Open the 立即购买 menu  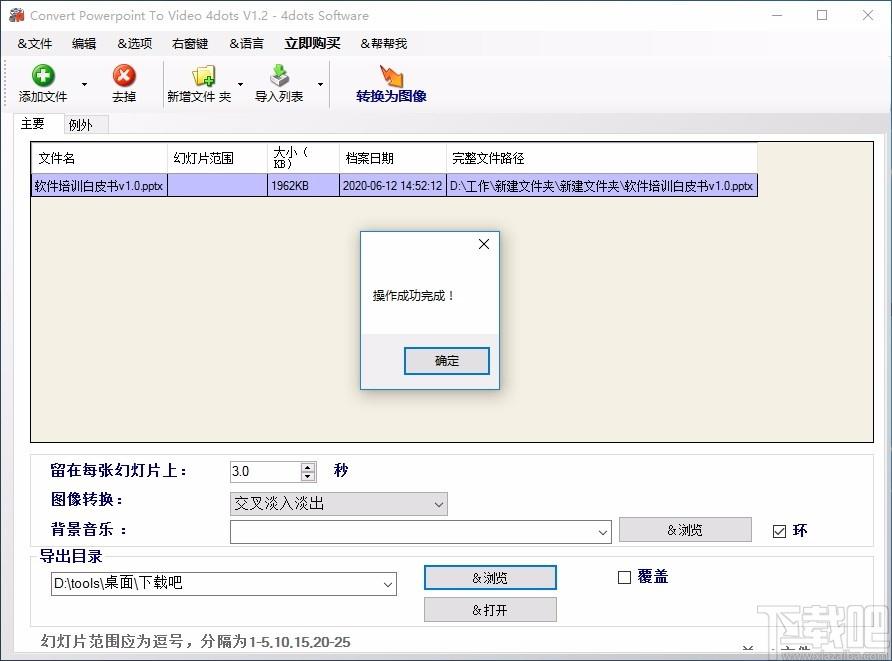click(312, 44)
